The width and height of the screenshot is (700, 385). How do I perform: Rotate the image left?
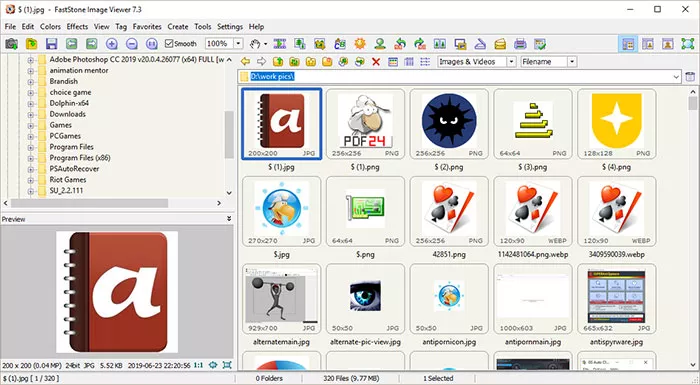pos(400,44)
